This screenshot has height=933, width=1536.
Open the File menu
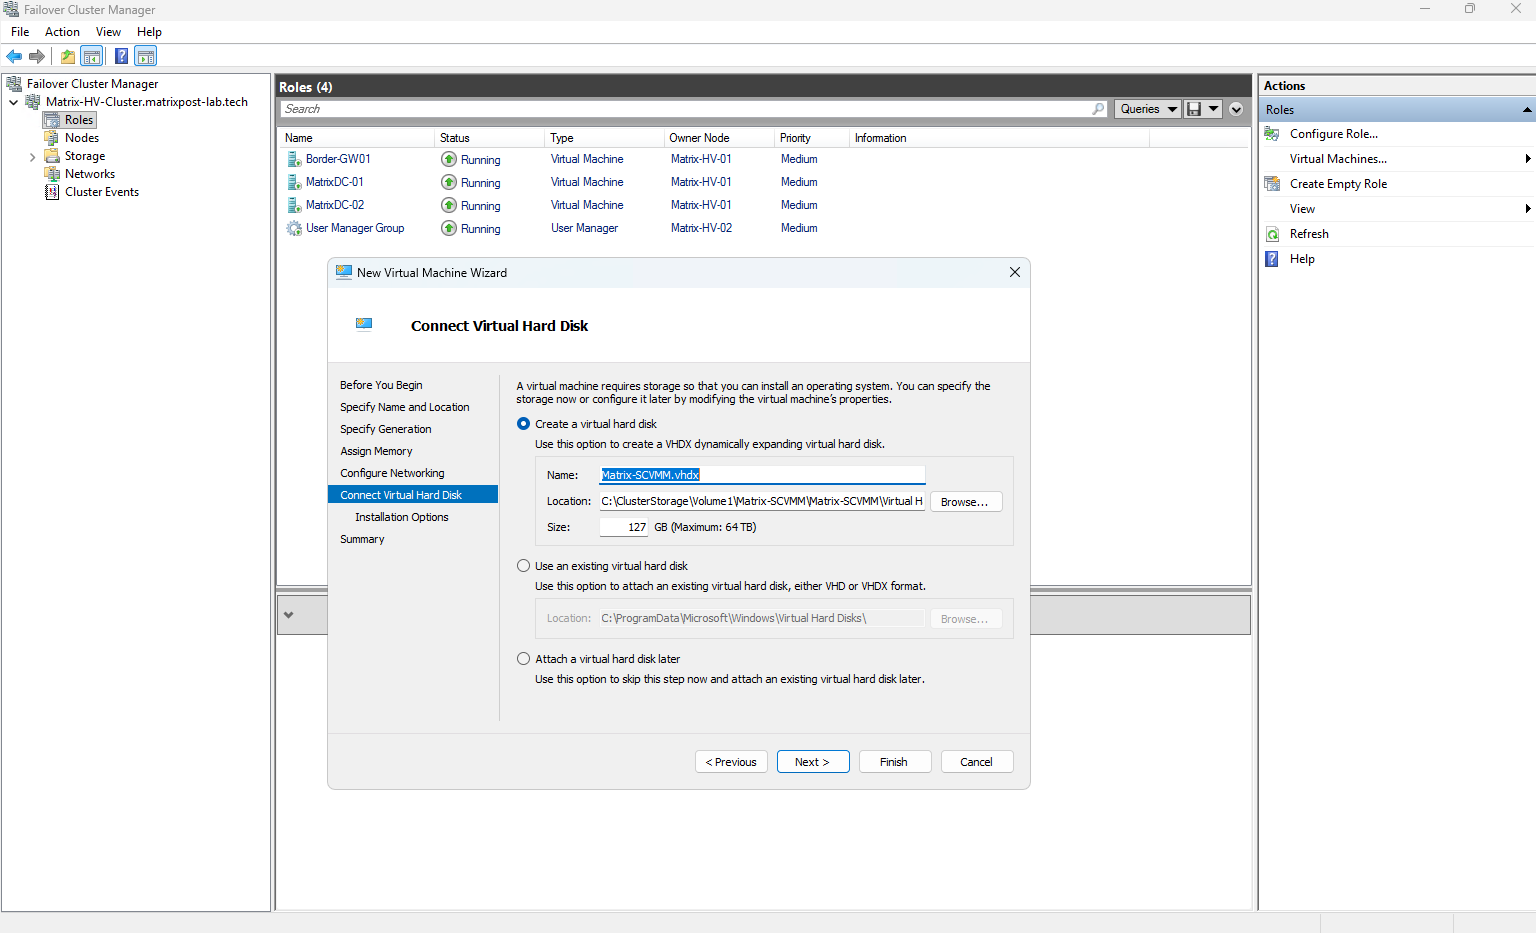(20, 32)
